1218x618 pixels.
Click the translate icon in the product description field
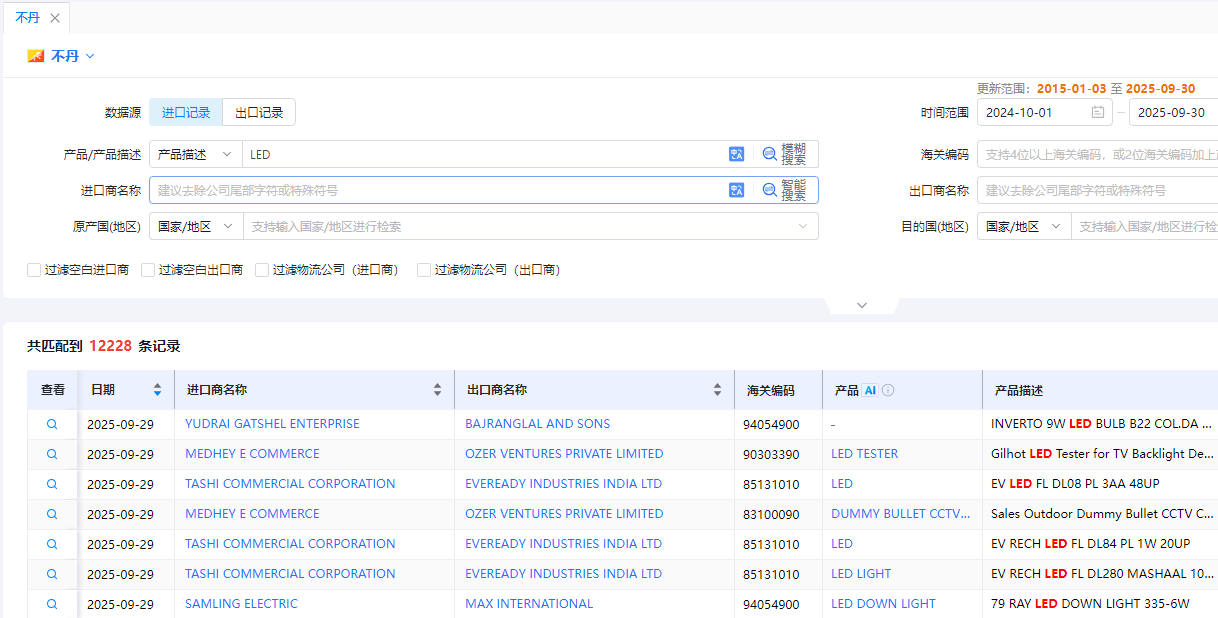pyautogui.click(x=737, y=153)
